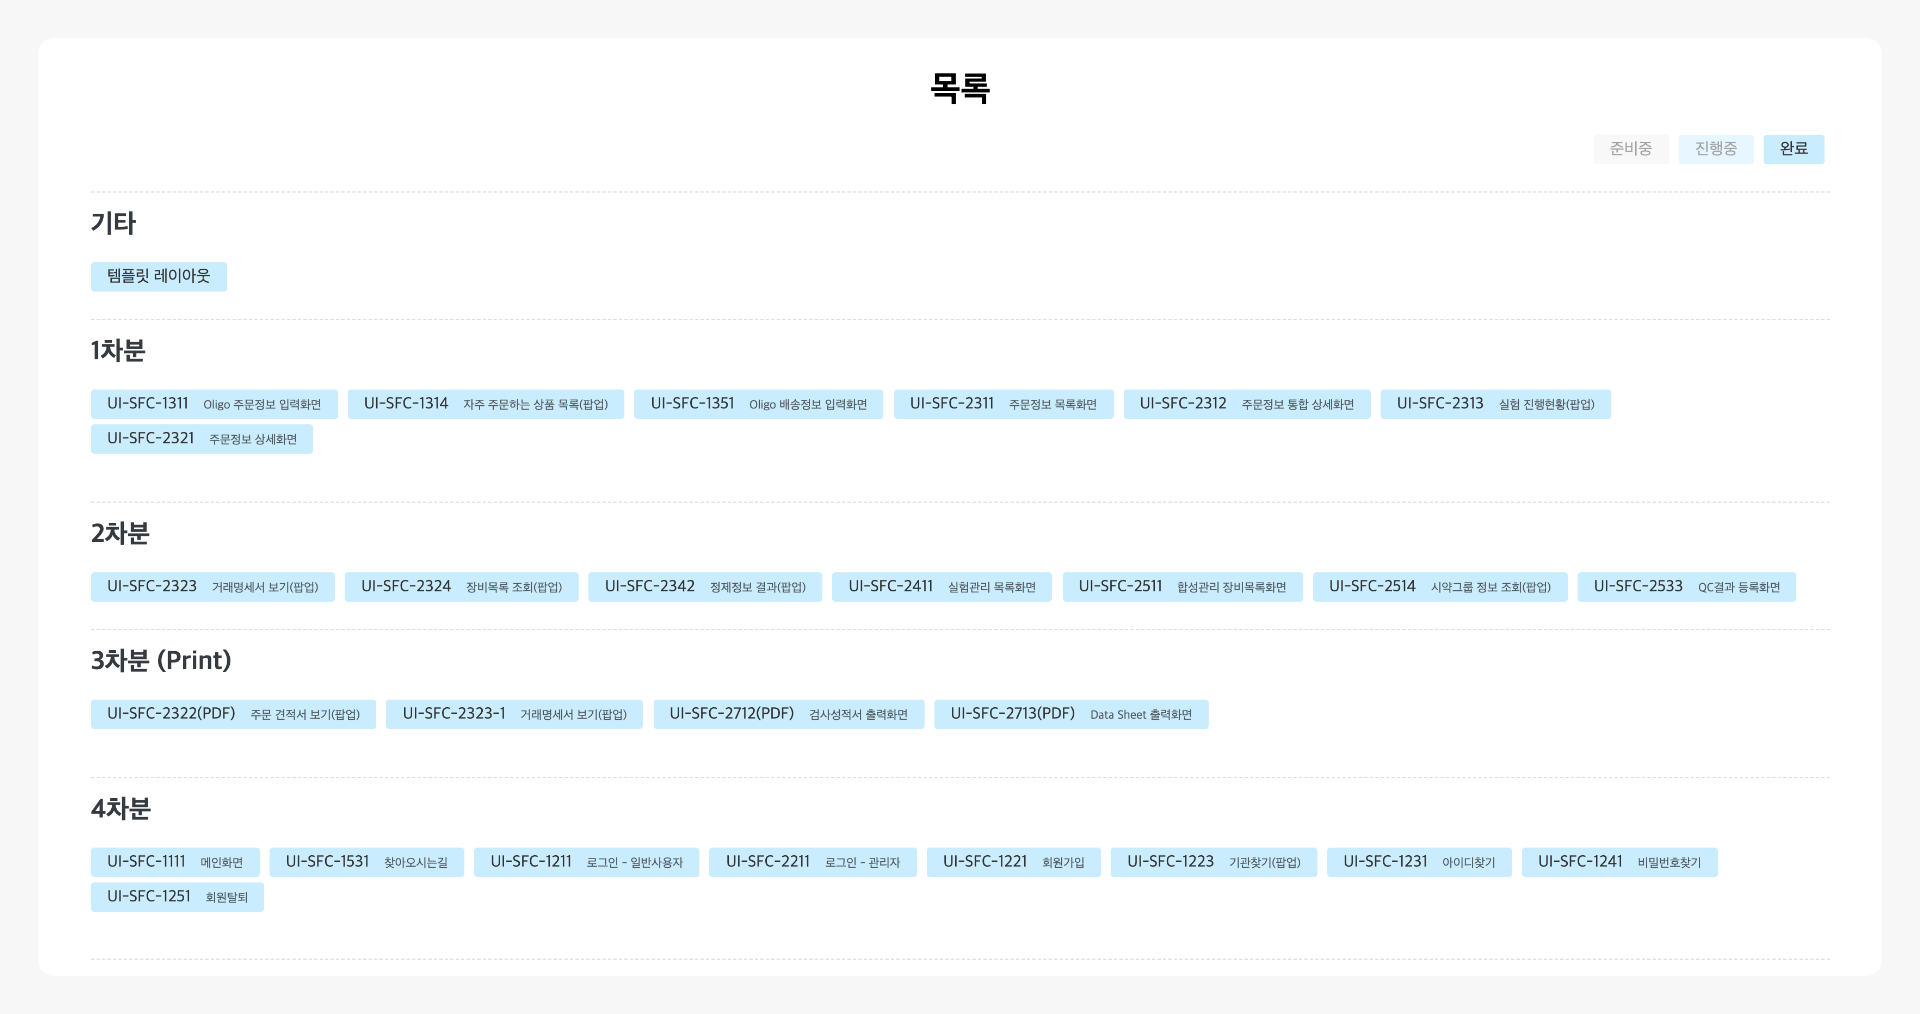Image resolution: width=1920 pixels, height=1014 pixels.
Task: Switch to the 진행중 filter
Action: pyautogui.click(x=1715, y=148)
